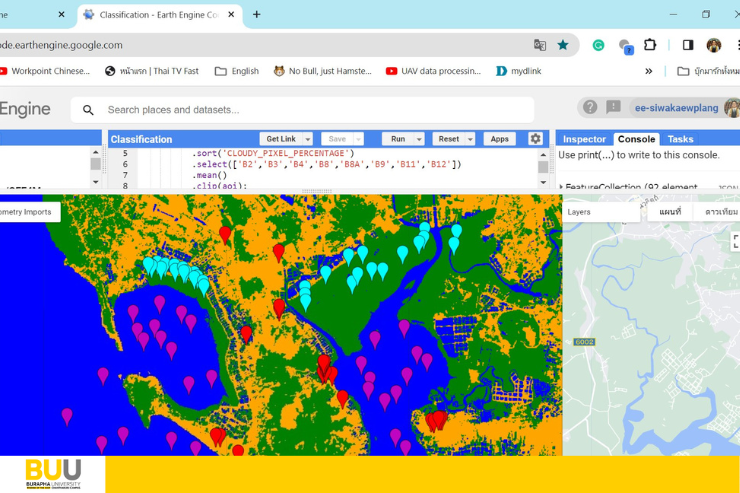Click the Apps button
The width and height of the screenshot is (740, 493).
pos(499,139)
